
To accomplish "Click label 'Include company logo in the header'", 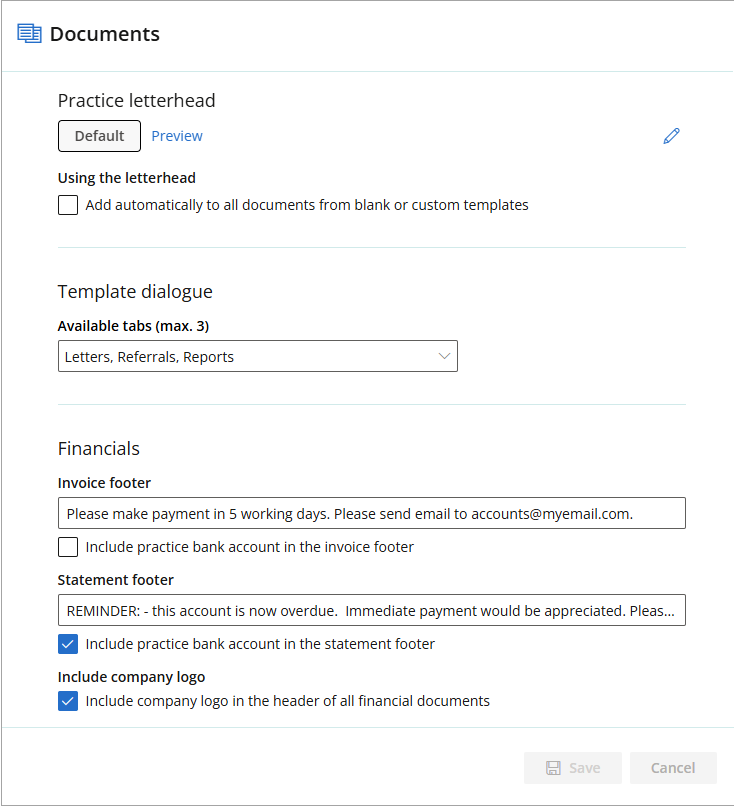I will coord(287,701).
